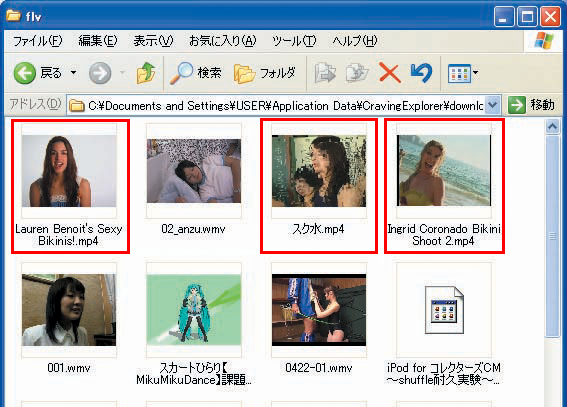Open the ファイル(F) menu

tap(38, 40)
